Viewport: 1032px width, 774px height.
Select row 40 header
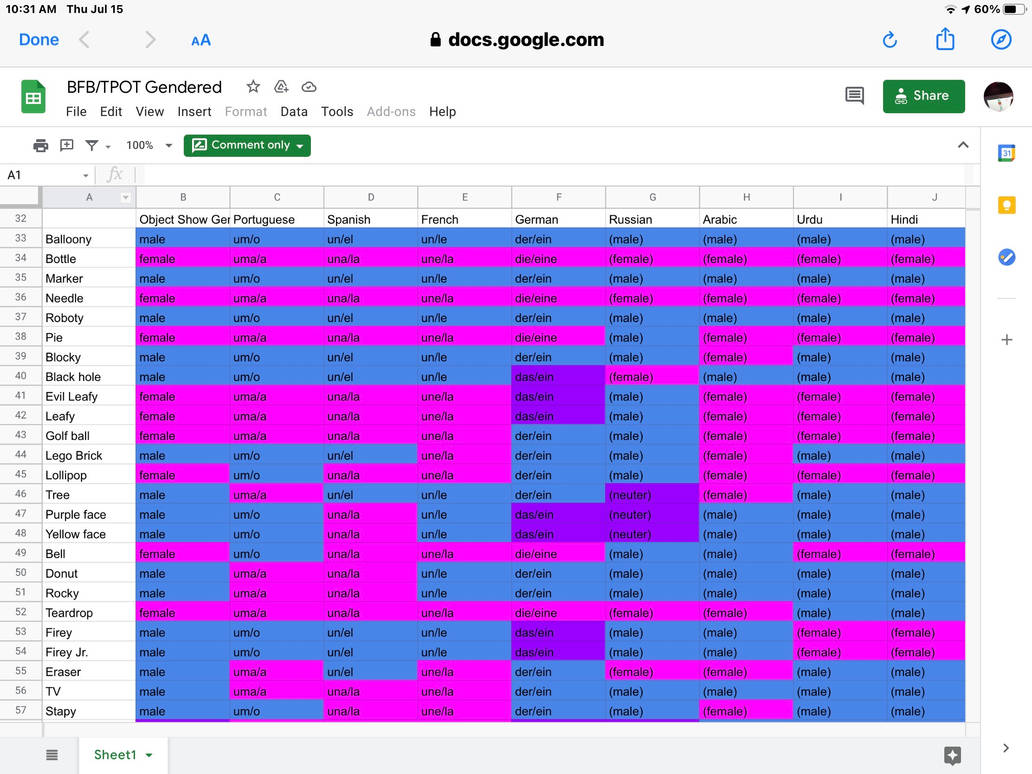pos(21,376)
